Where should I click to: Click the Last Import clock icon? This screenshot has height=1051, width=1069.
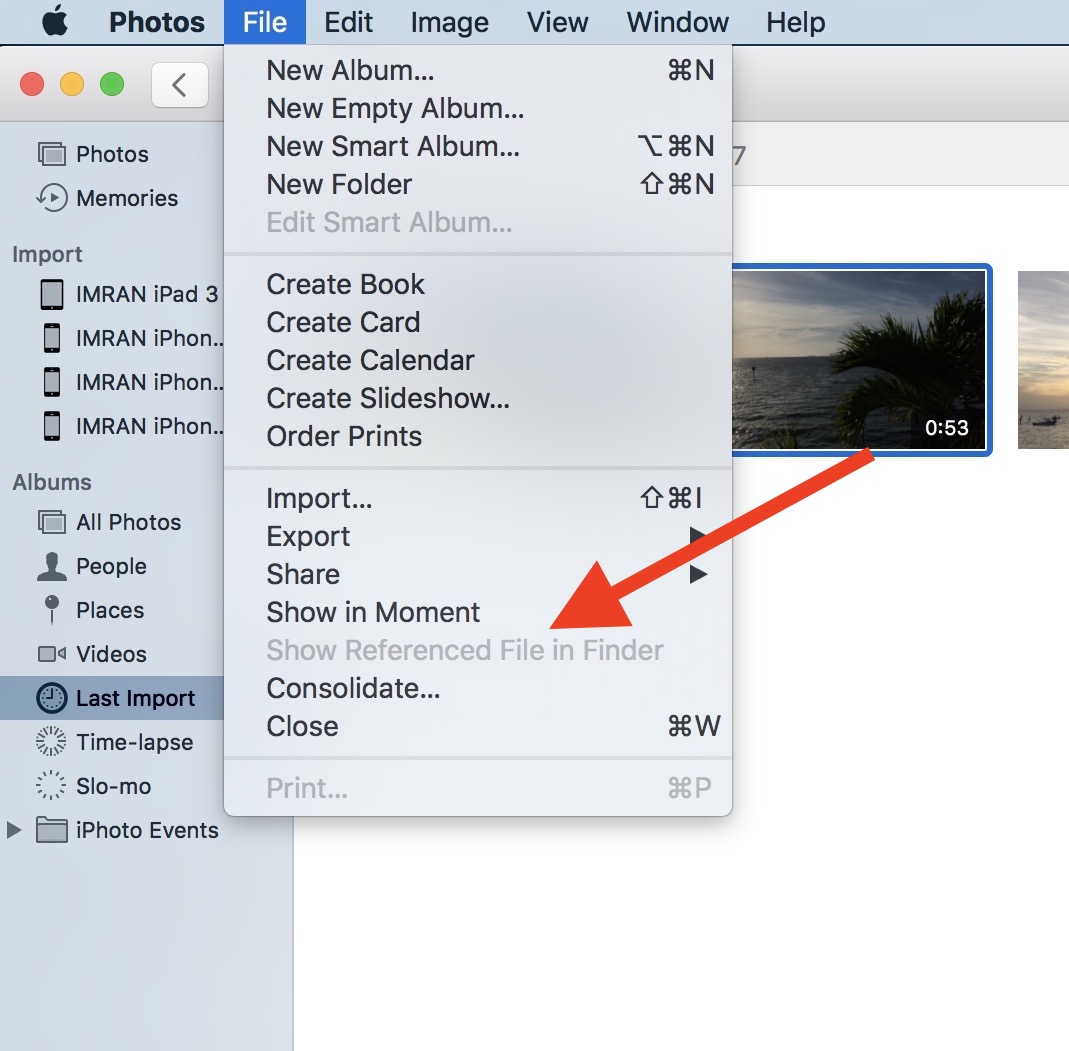(x=52, y=698)
